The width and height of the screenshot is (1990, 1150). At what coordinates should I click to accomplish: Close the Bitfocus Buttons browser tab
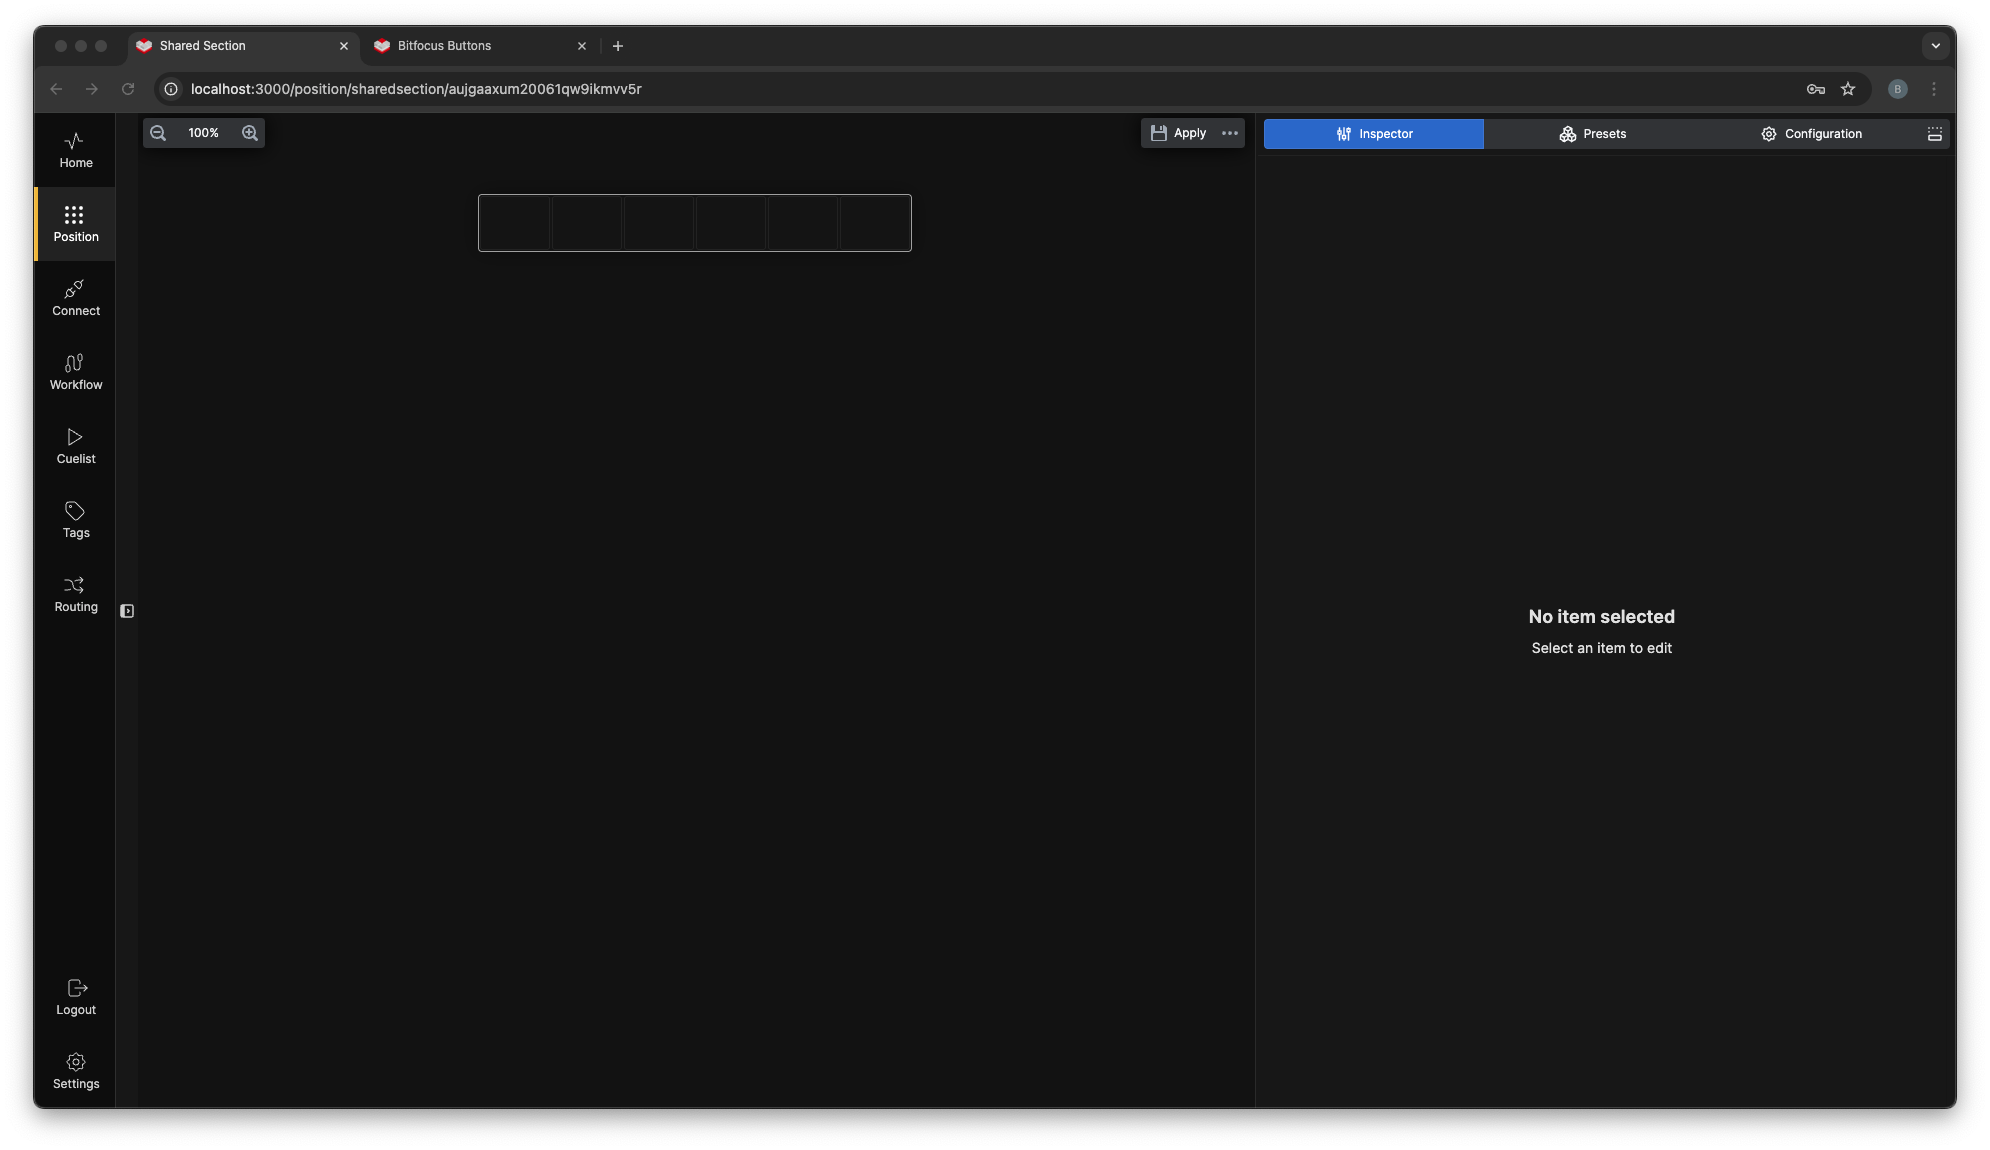[x=582, y=46]
